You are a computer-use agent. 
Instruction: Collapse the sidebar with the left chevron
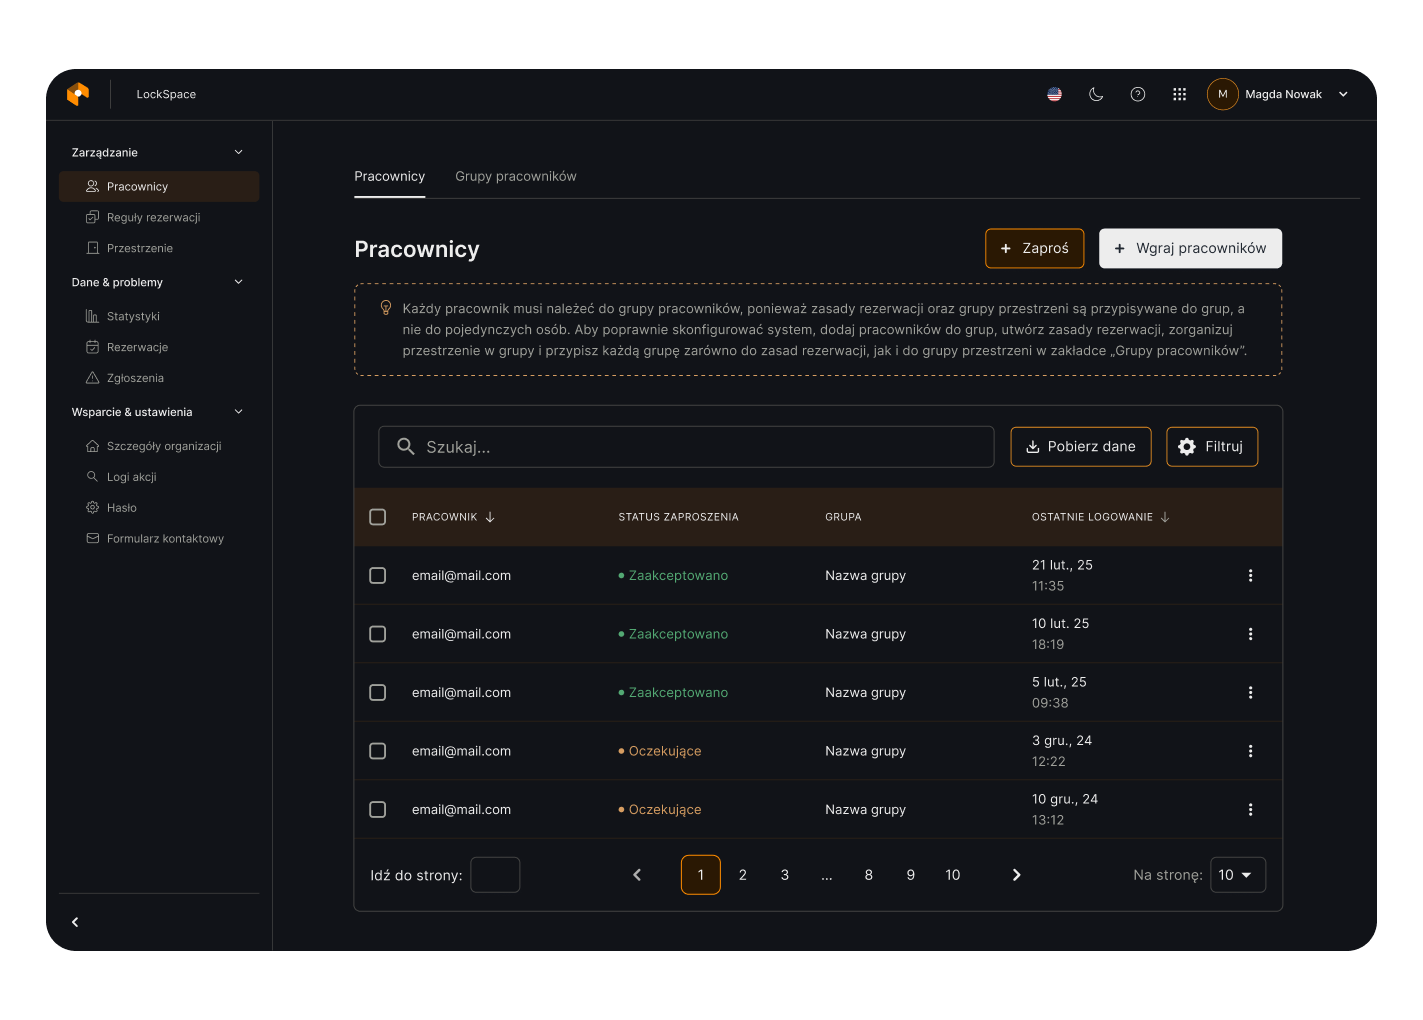coord(75,922)
